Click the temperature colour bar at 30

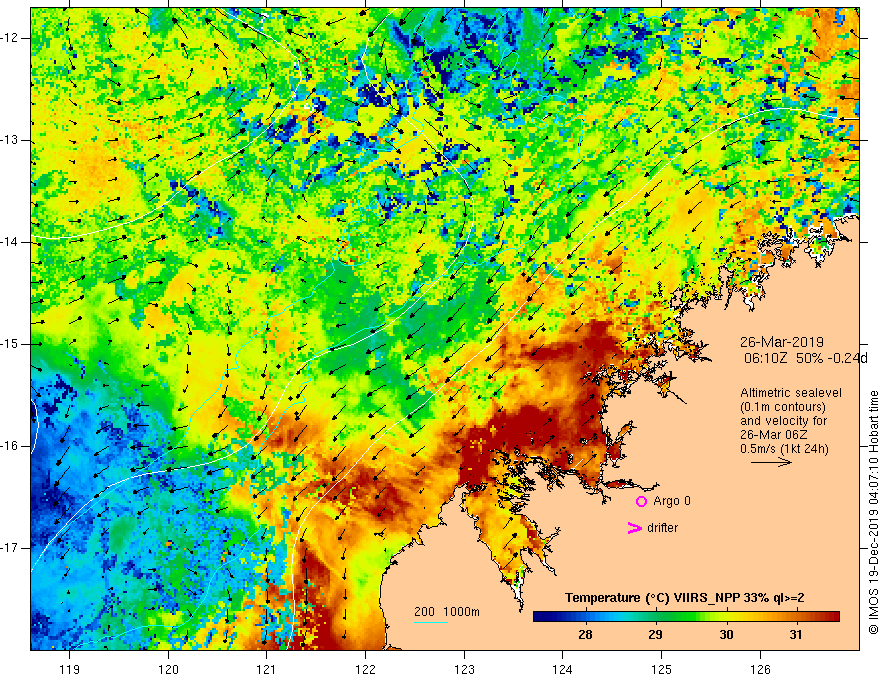point(726,617)
